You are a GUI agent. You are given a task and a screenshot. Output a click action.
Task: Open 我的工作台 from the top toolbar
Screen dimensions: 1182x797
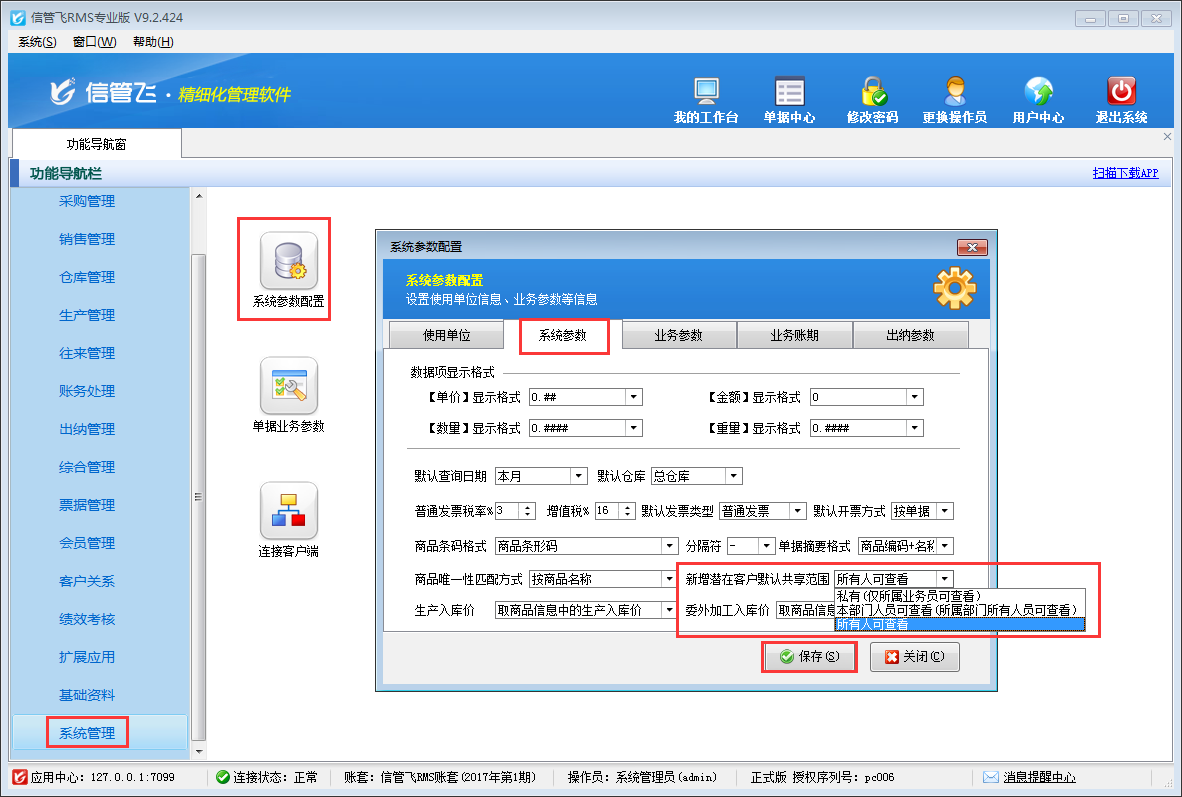706,93
